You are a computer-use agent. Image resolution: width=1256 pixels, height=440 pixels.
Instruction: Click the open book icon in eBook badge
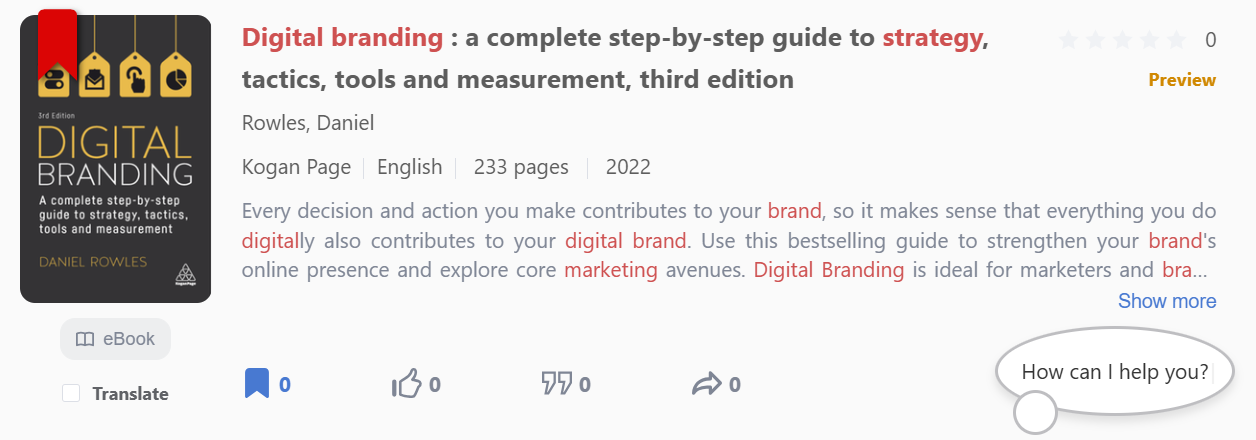[85, 339]
